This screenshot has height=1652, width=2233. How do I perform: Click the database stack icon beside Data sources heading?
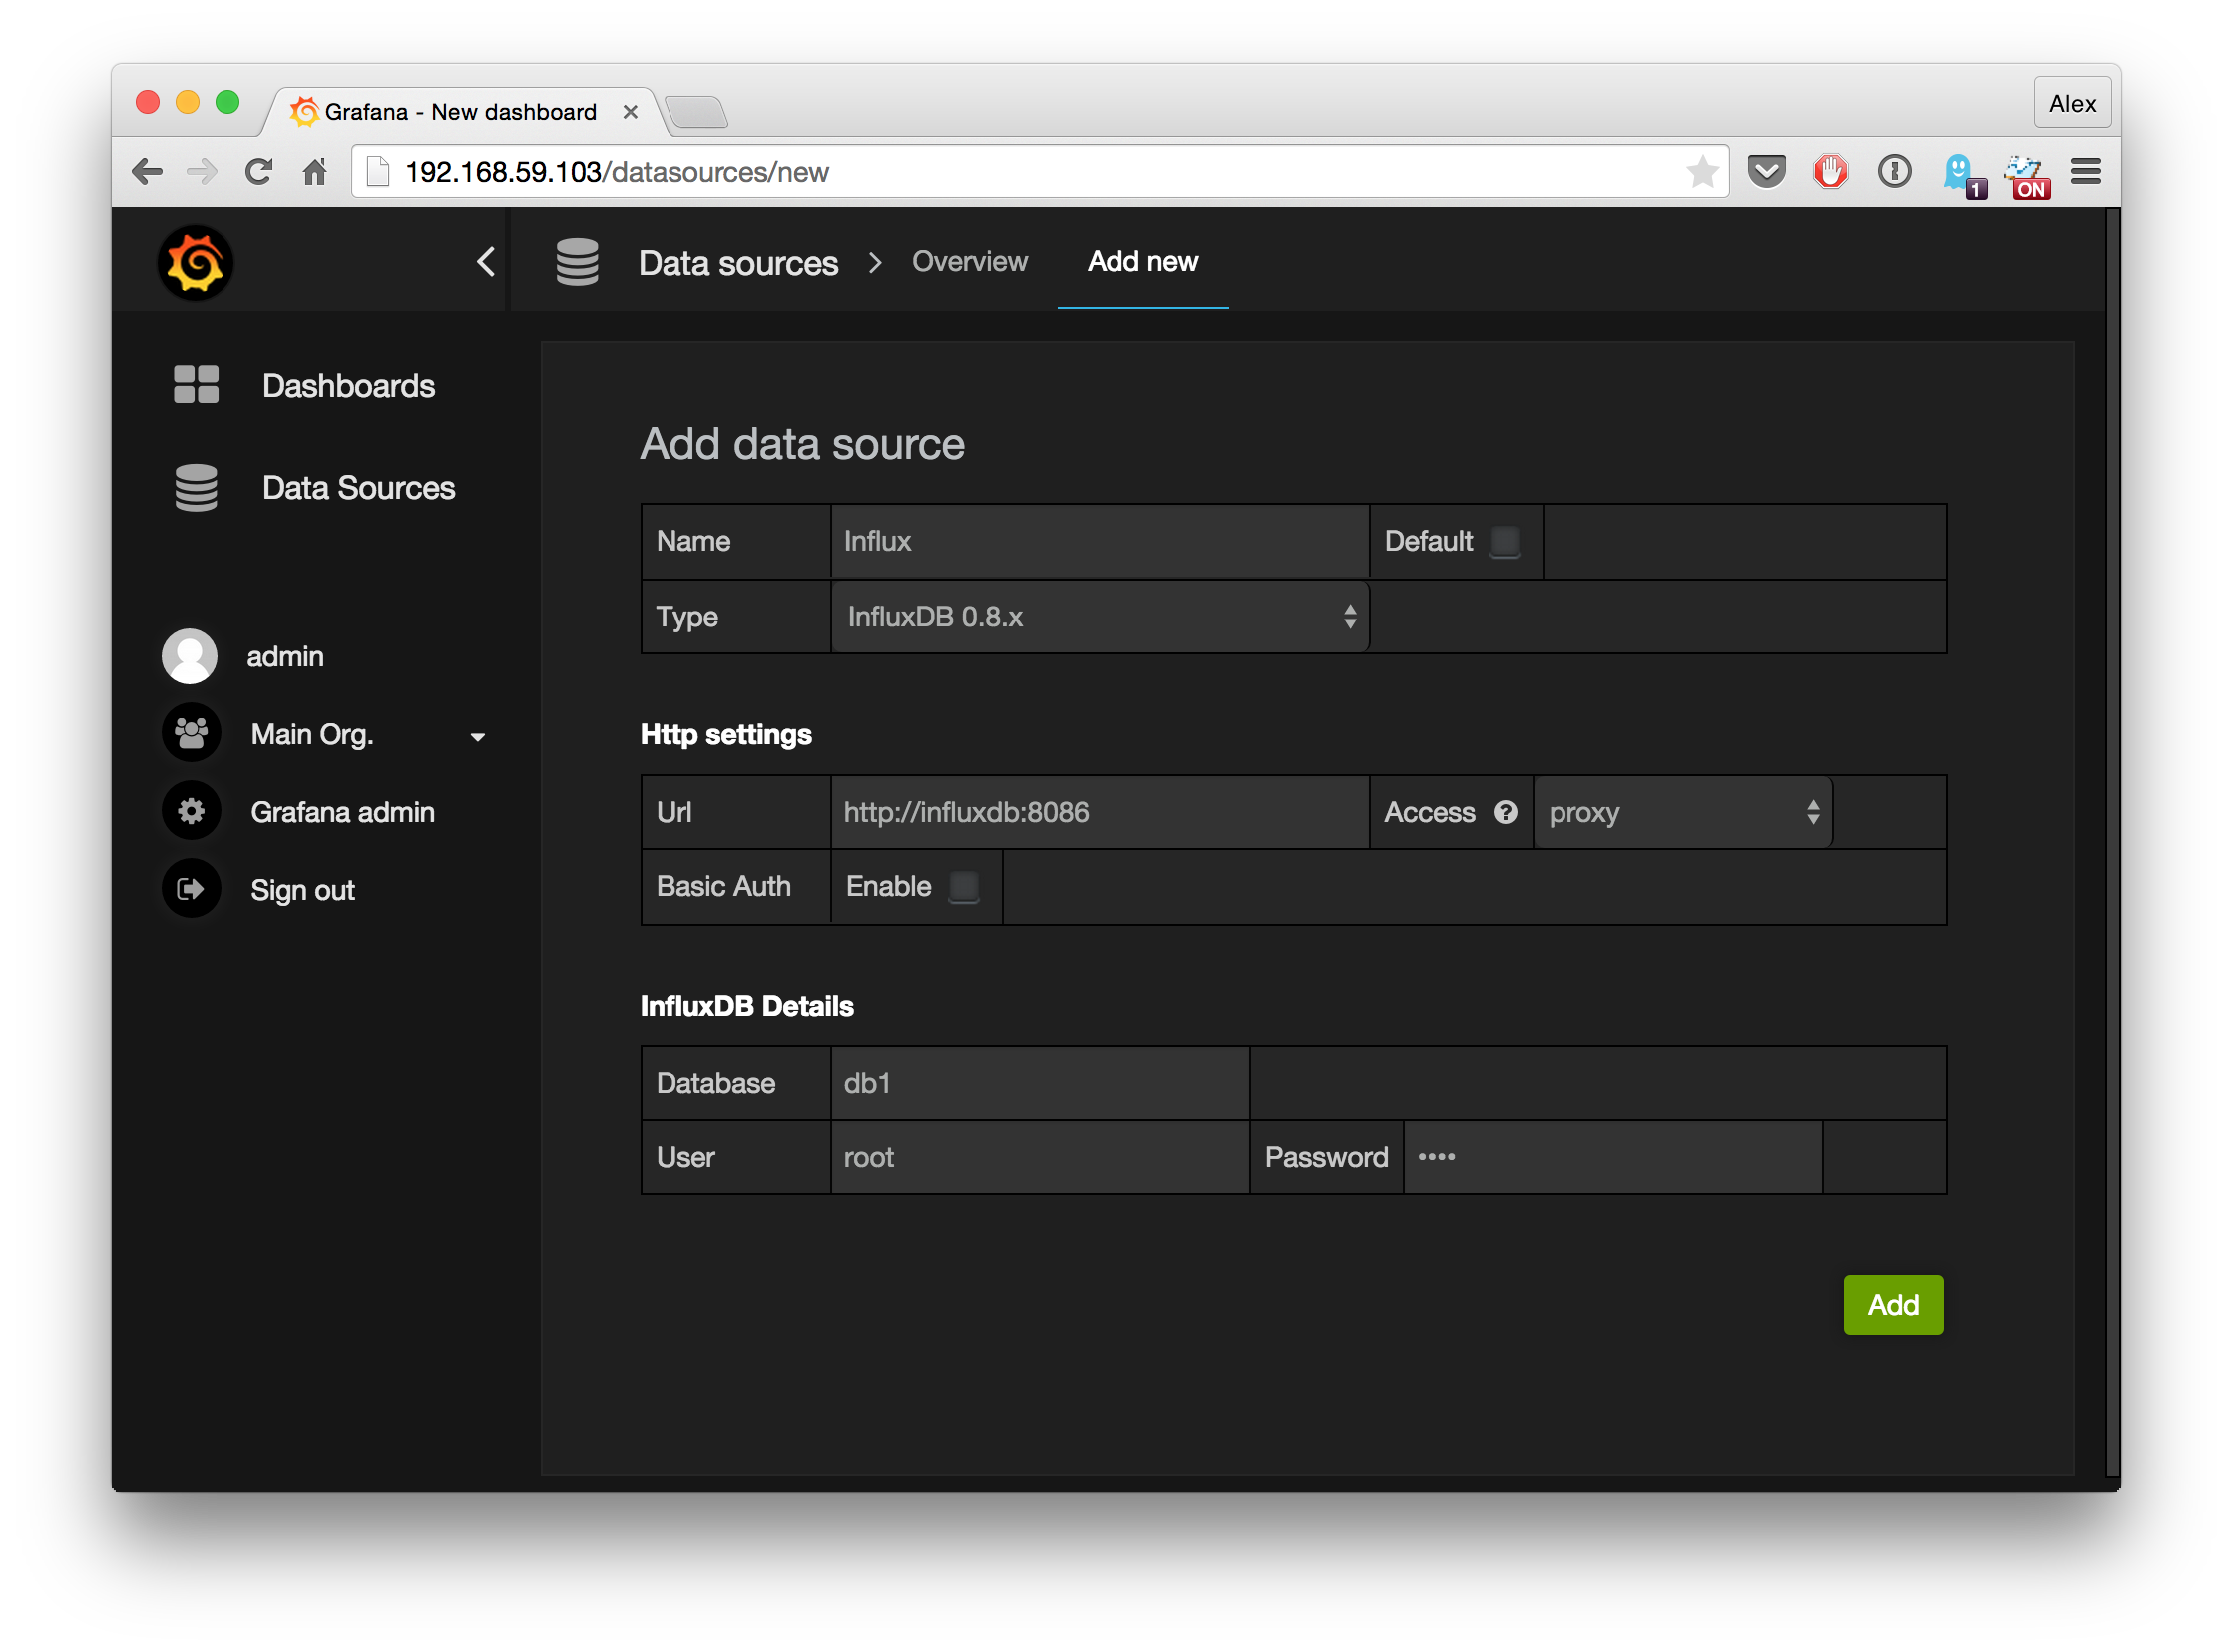[577, 262]
